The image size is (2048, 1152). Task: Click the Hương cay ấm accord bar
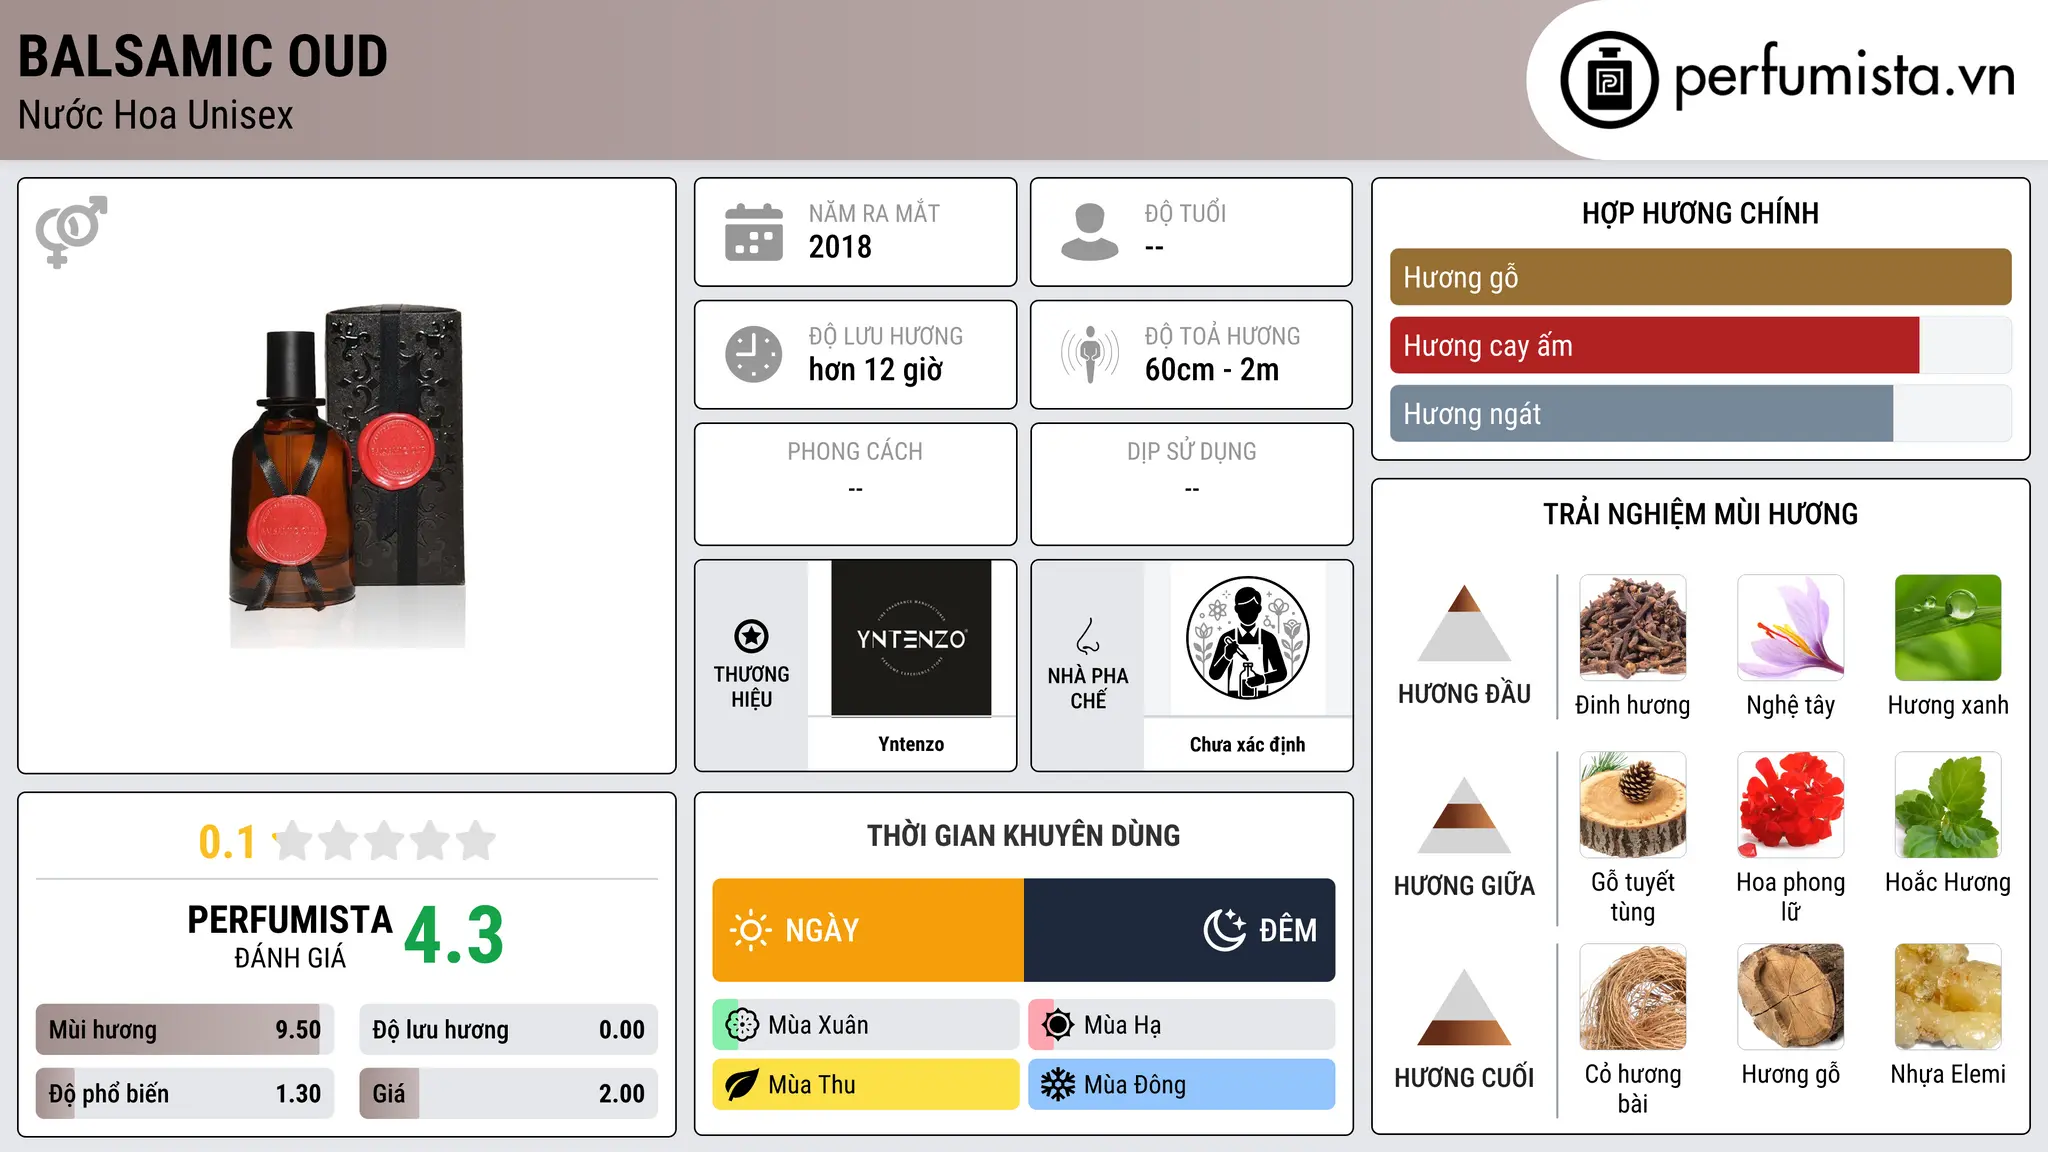tap(1700, 346)
